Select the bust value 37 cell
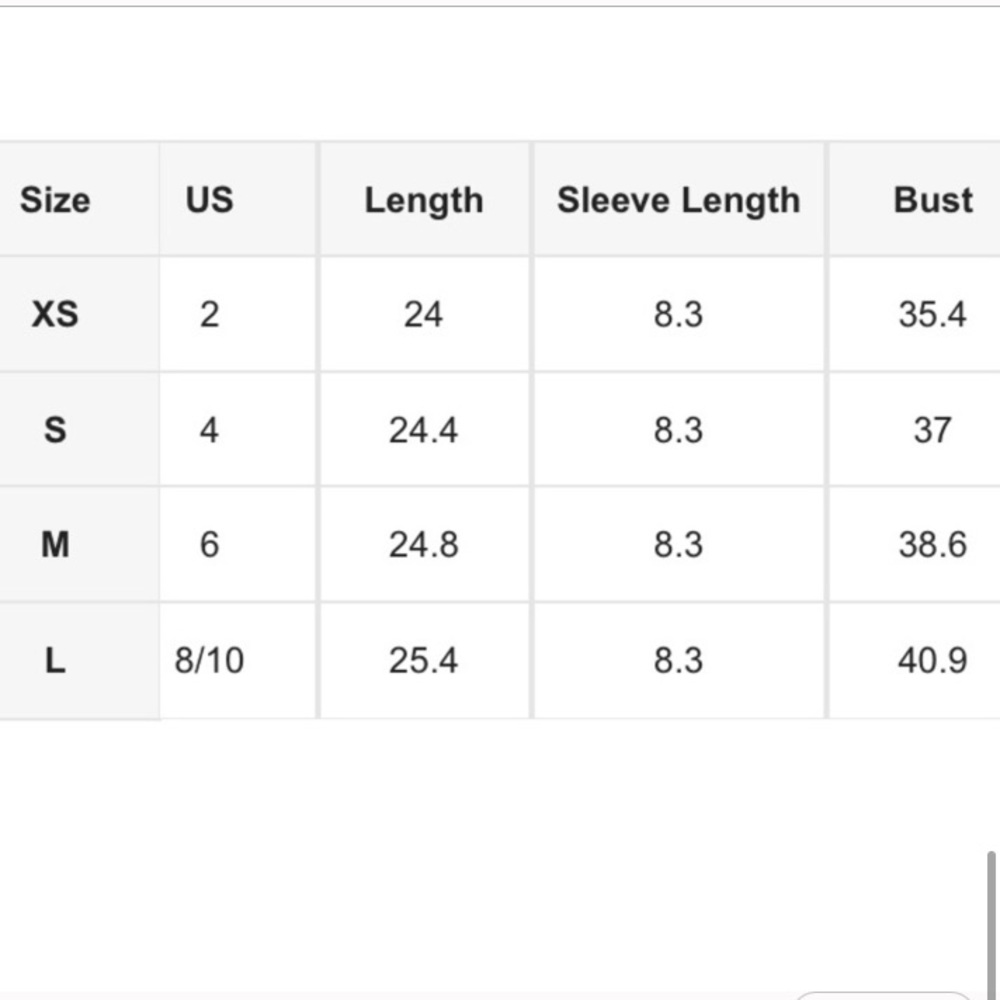 (x=932, y=429)
